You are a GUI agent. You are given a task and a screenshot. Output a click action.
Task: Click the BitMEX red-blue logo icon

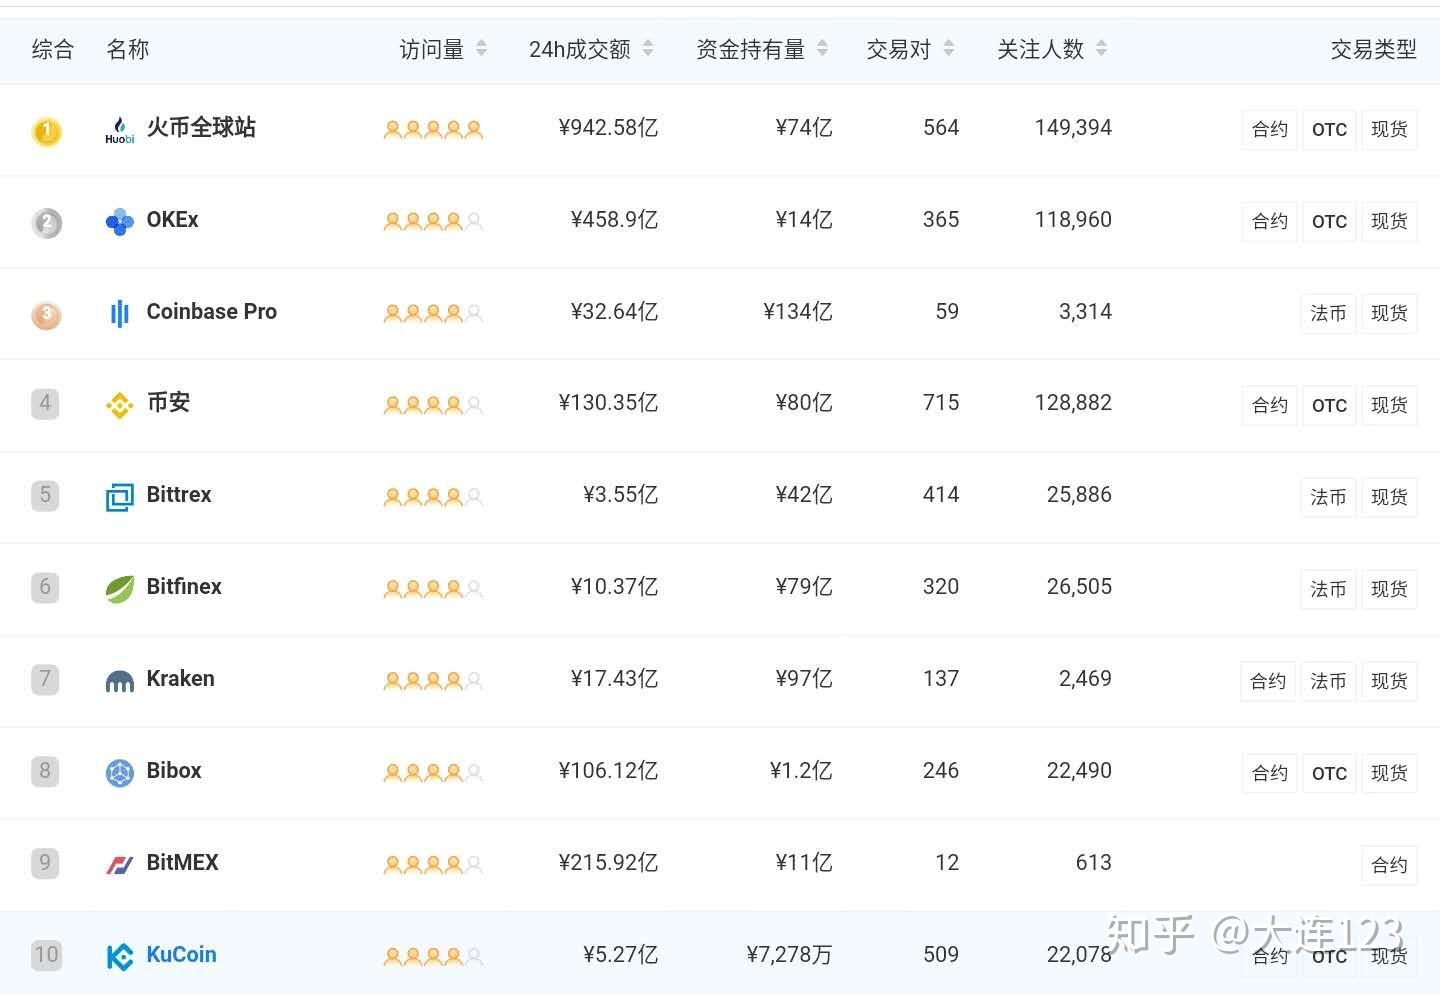(119, 864)
